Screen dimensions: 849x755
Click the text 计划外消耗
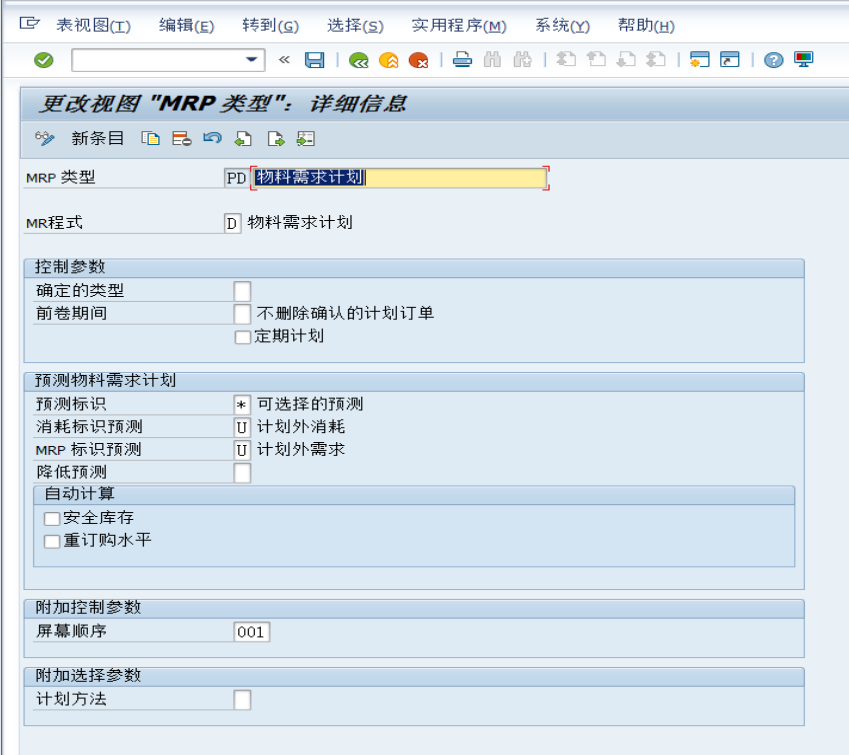pos(301,427)
